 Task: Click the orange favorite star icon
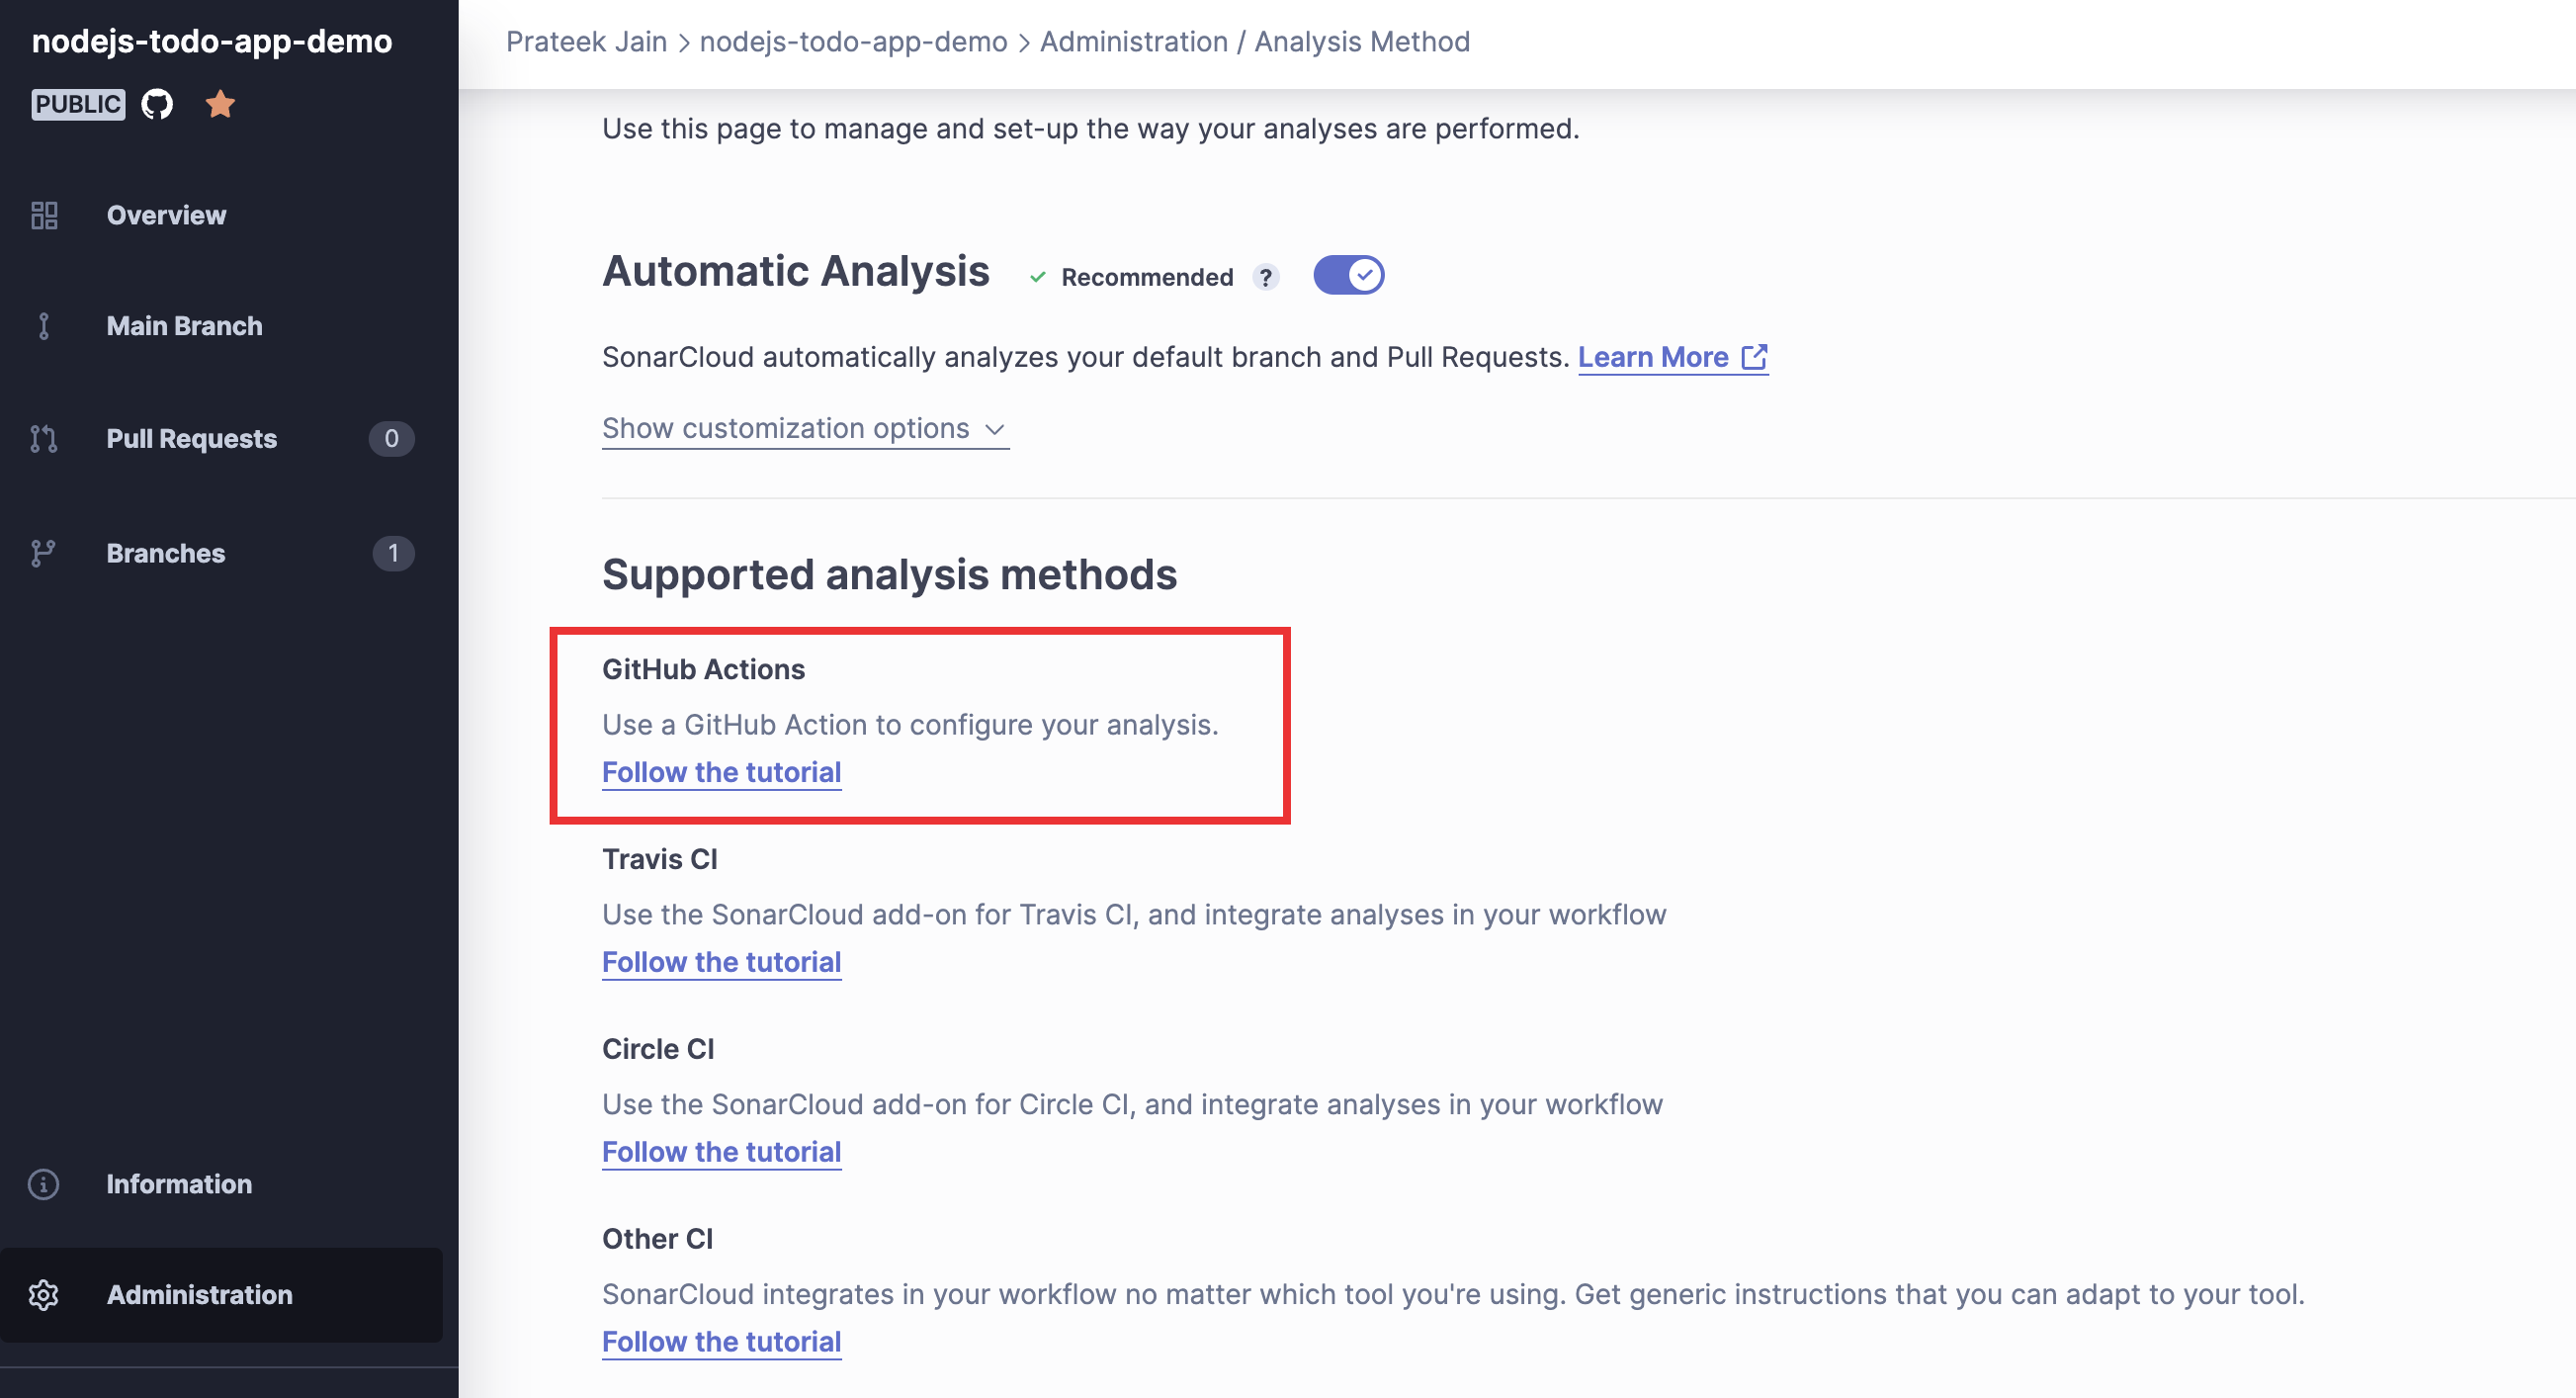(x=220, y=104)
